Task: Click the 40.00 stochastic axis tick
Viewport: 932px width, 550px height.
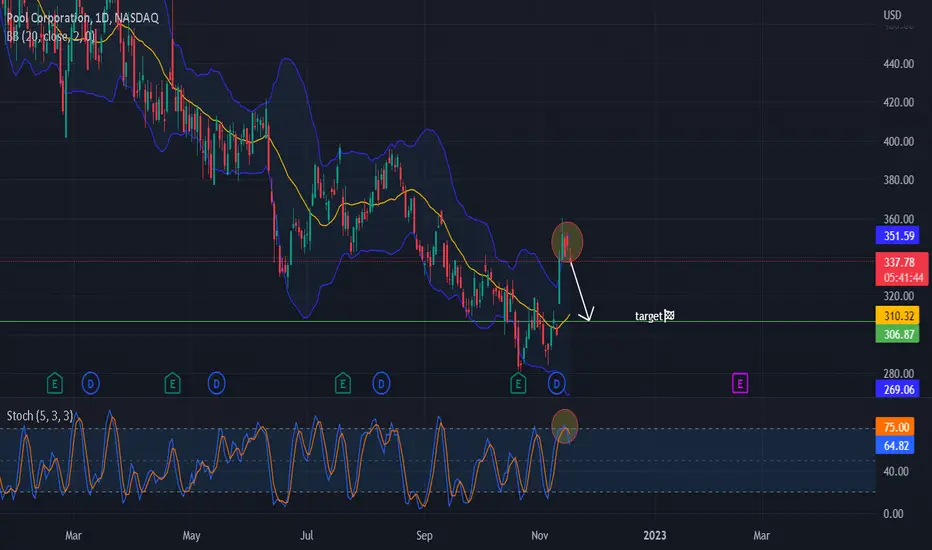Action: tap(896, 472)
